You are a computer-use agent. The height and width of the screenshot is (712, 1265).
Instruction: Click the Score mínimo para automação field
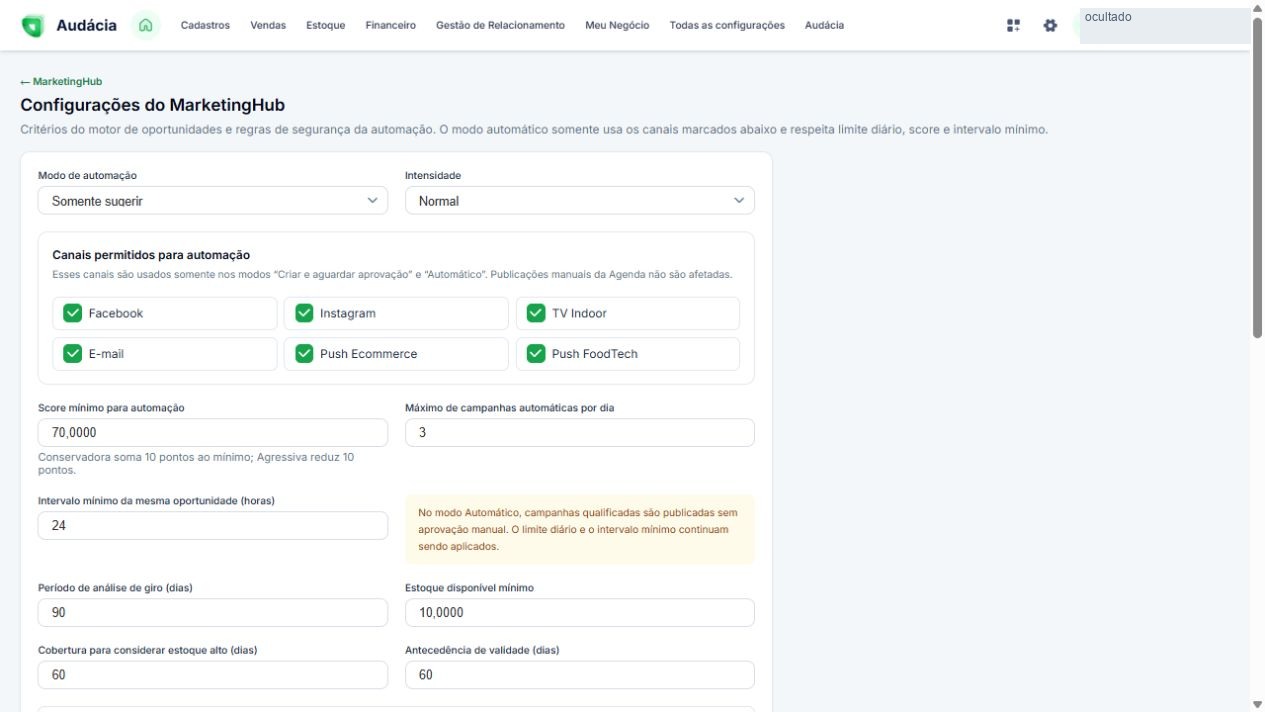click(x=213, y=433)
